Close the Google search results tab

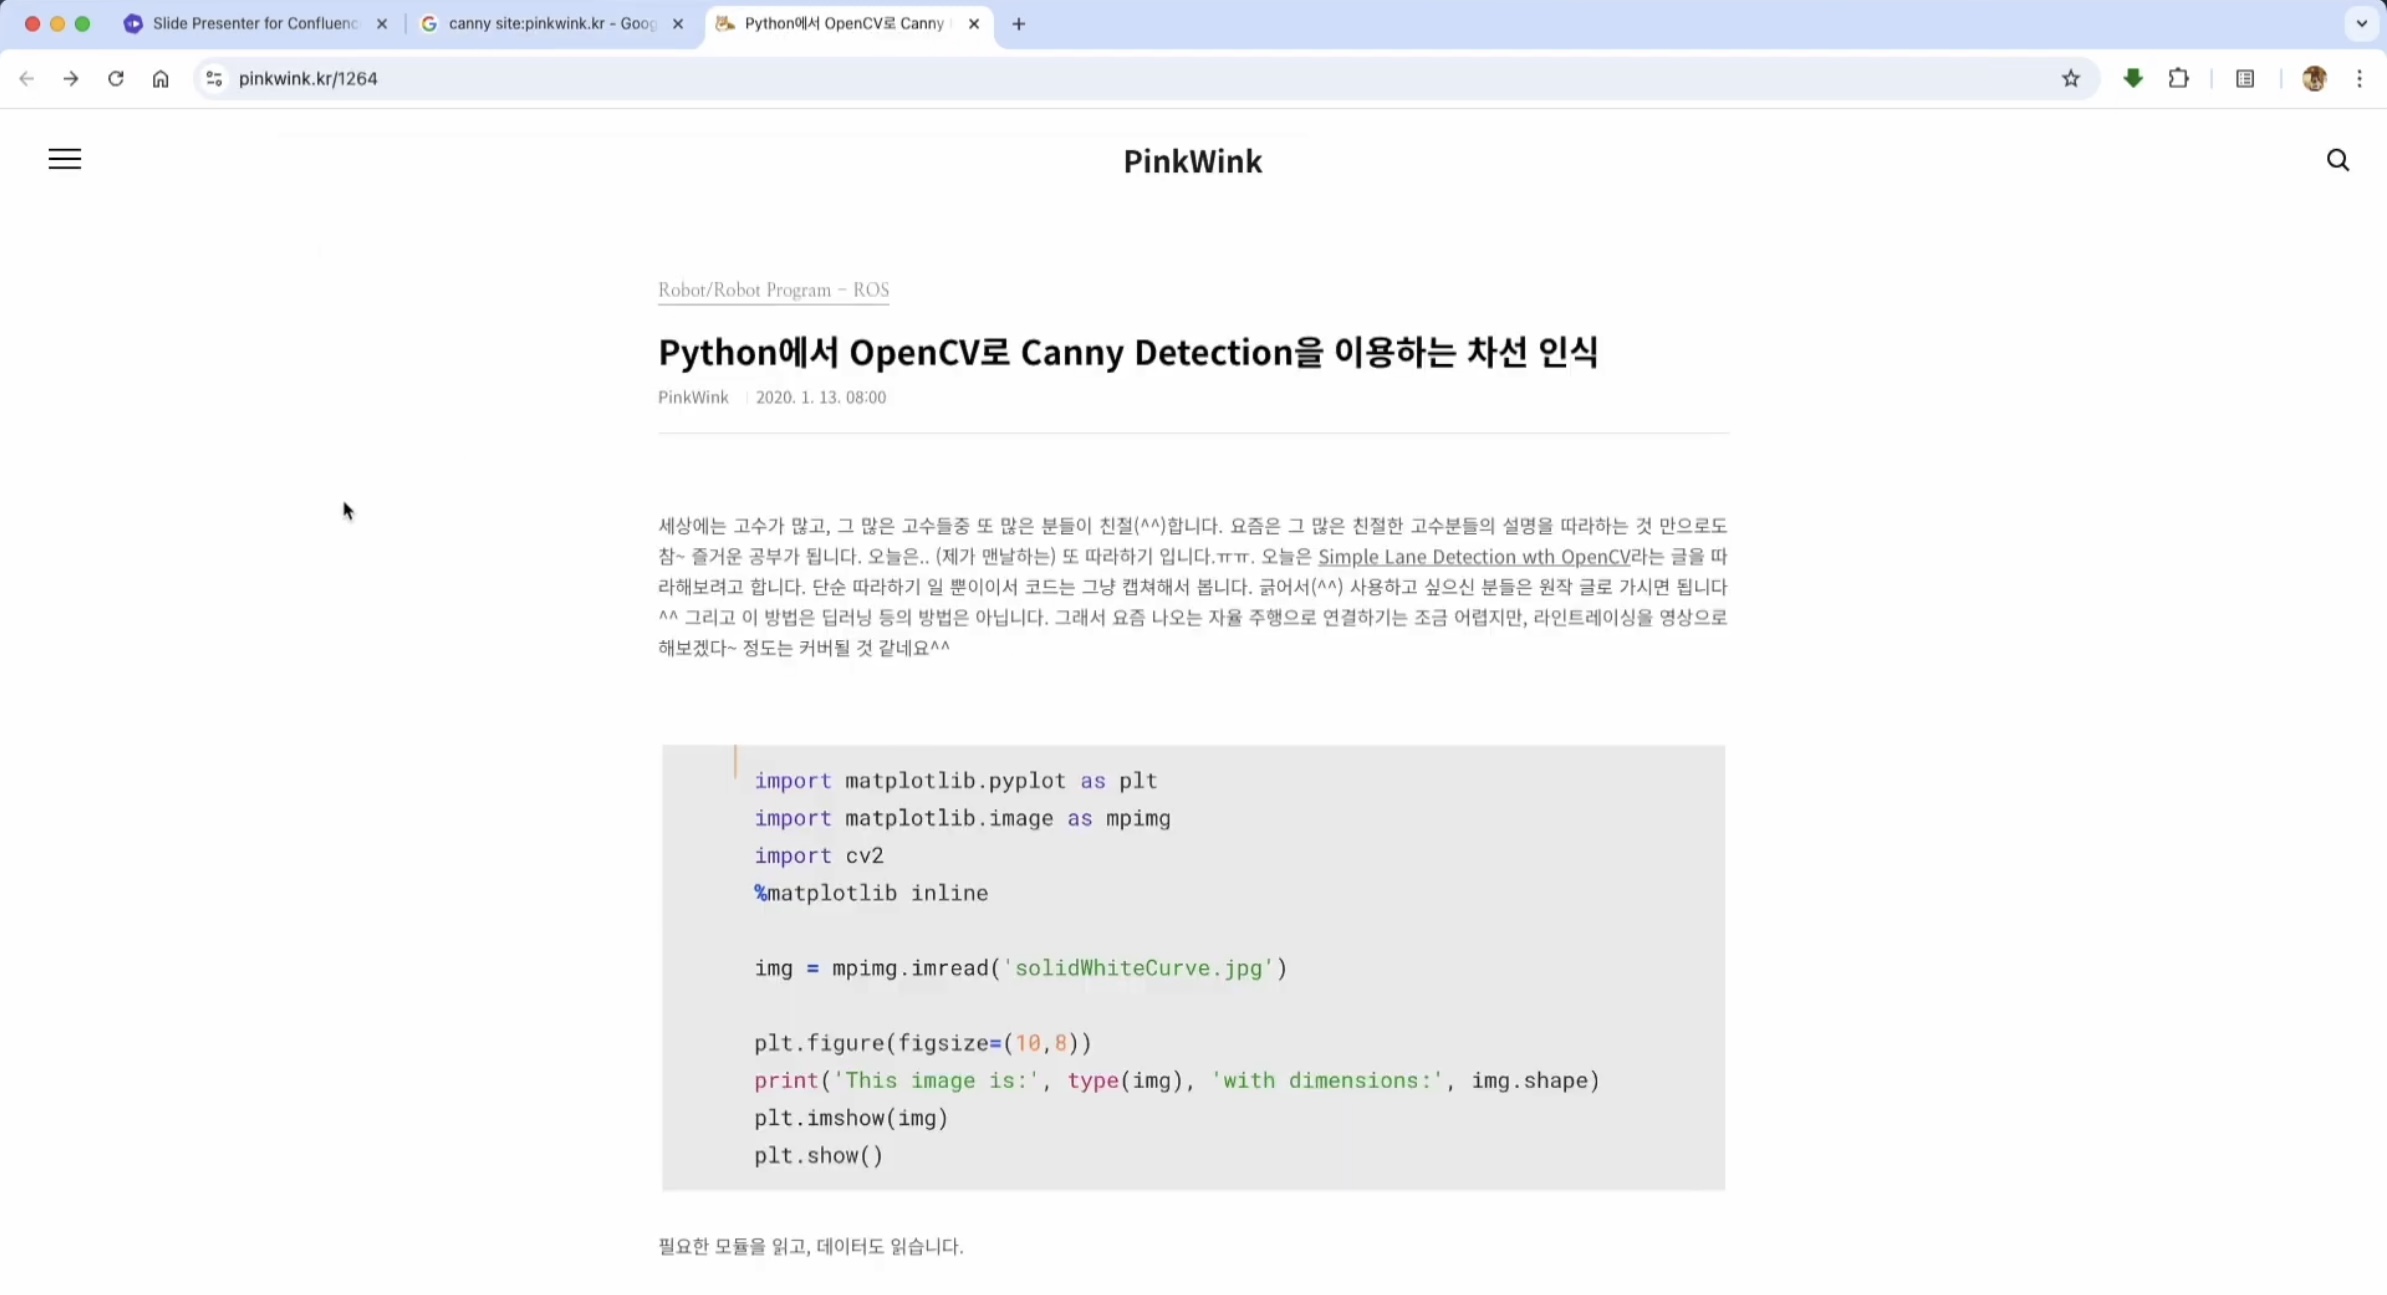point(678,23)
